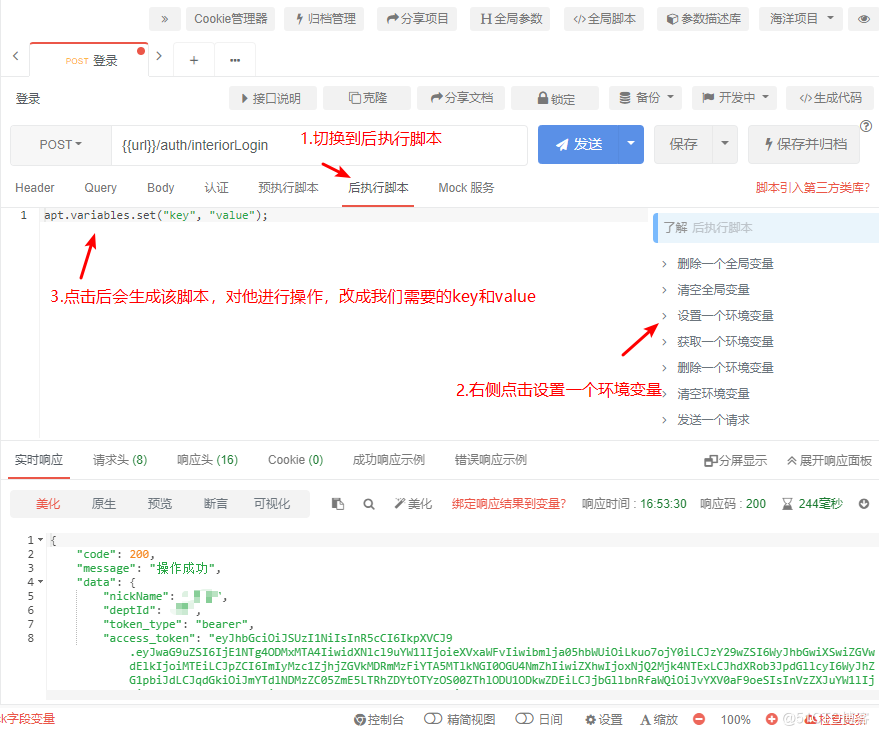879x735 pixels.
Task: Add a new request tab with plus
Action: (x=194, y=60)
